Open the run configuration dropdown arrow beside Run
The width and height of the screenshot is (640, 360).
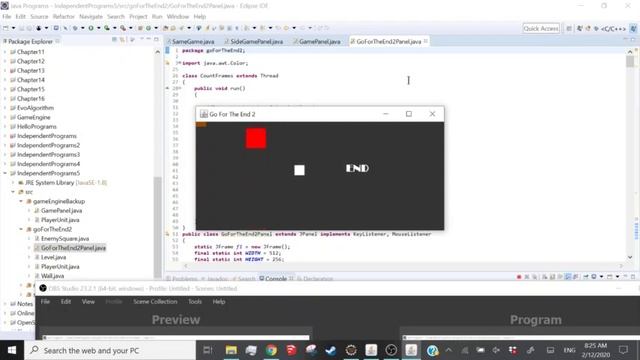[98, 28]
